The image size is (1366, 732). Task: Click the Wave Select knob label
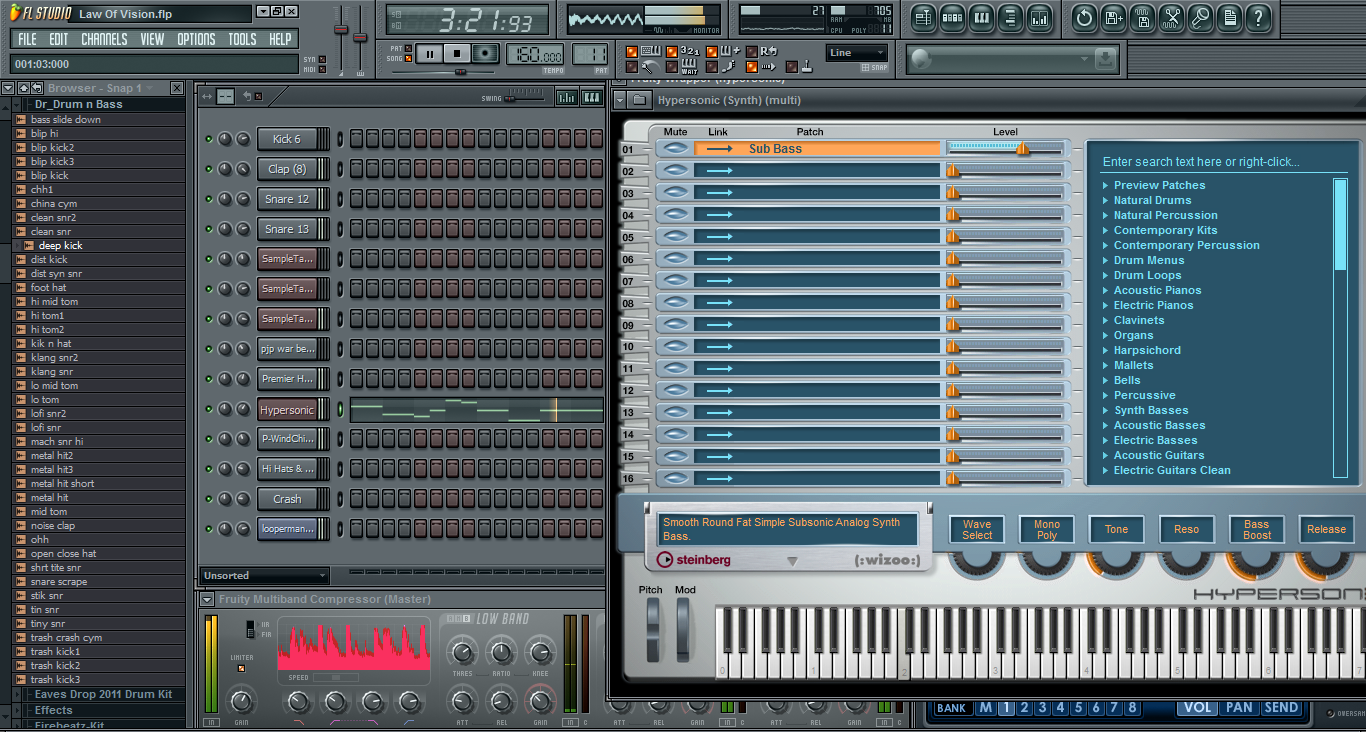(x=977, y=530)
